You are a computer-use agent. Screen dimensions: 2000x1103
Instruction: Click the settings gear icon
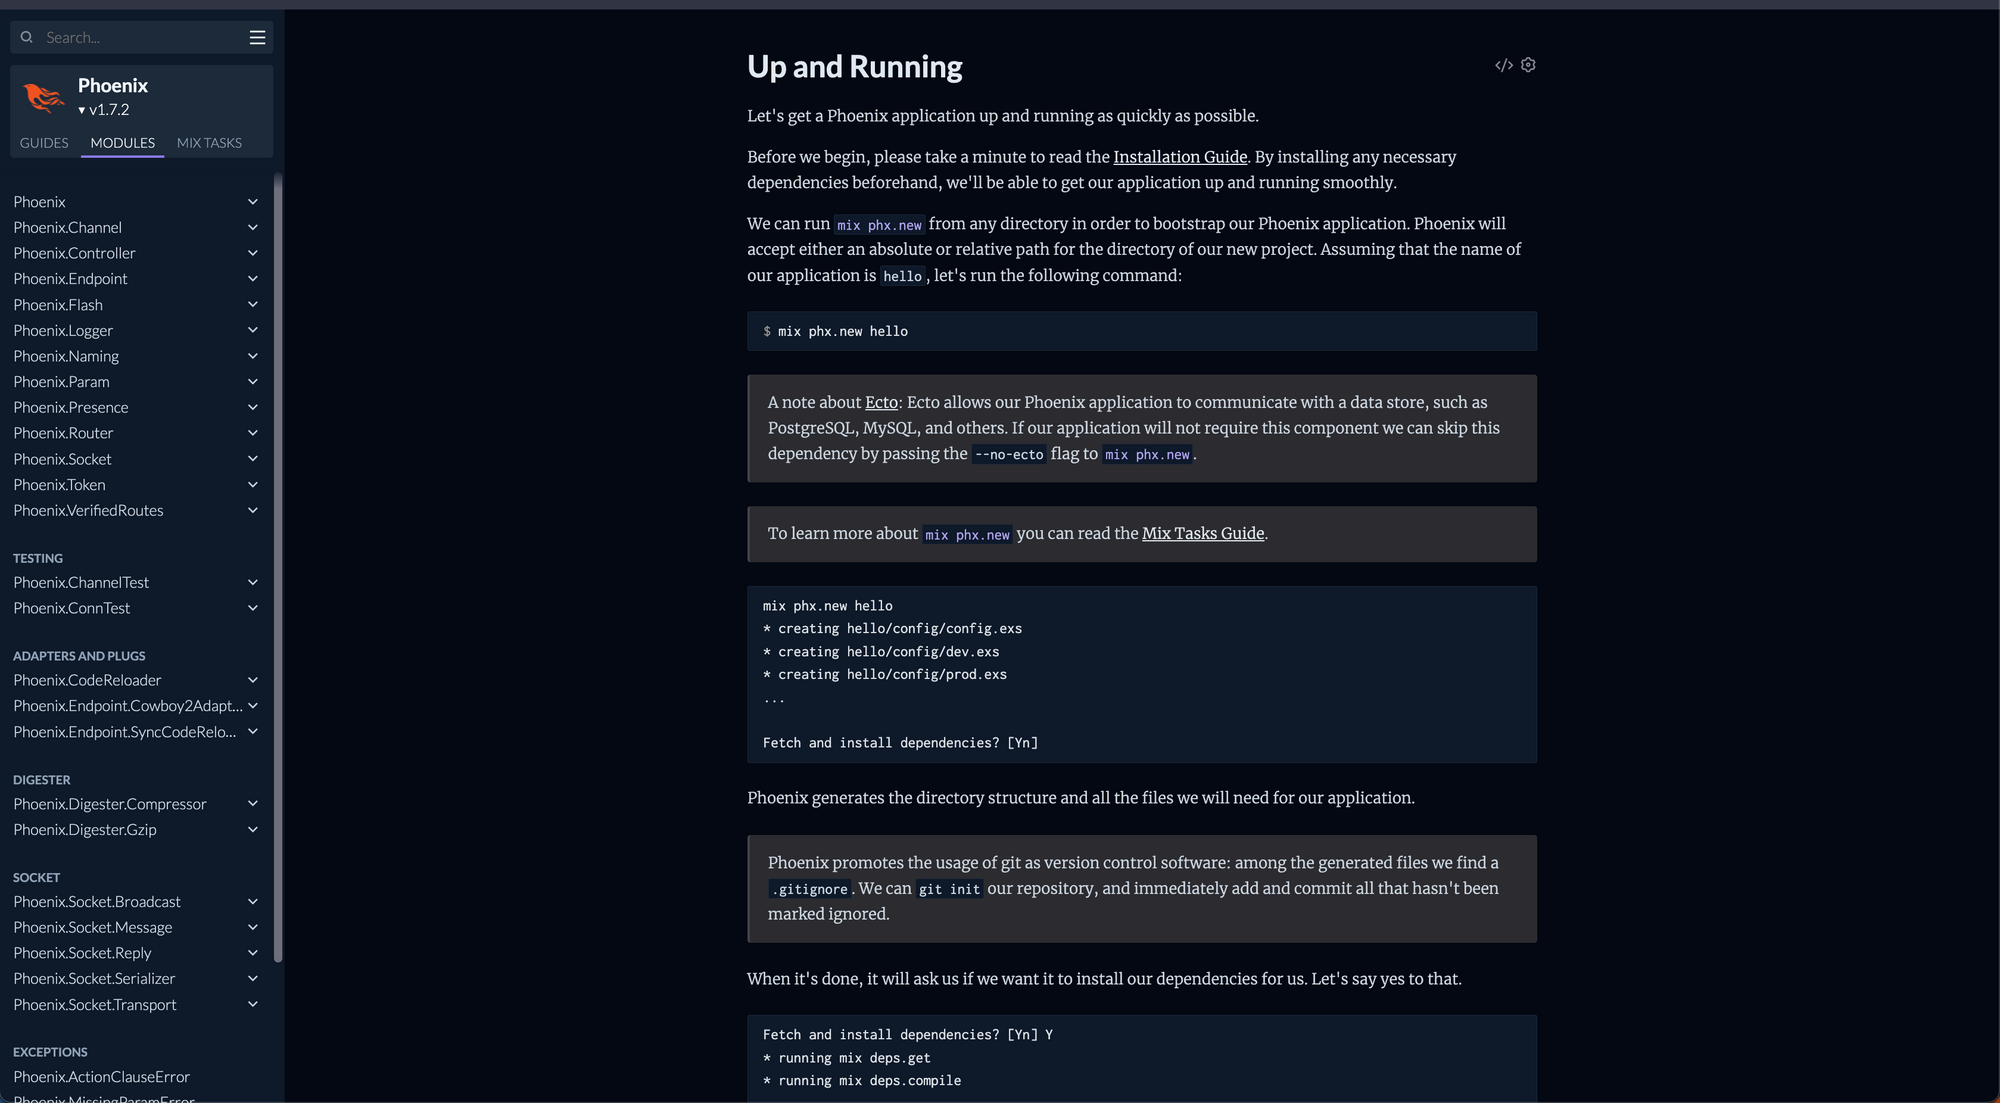(x=1527, y=64)
